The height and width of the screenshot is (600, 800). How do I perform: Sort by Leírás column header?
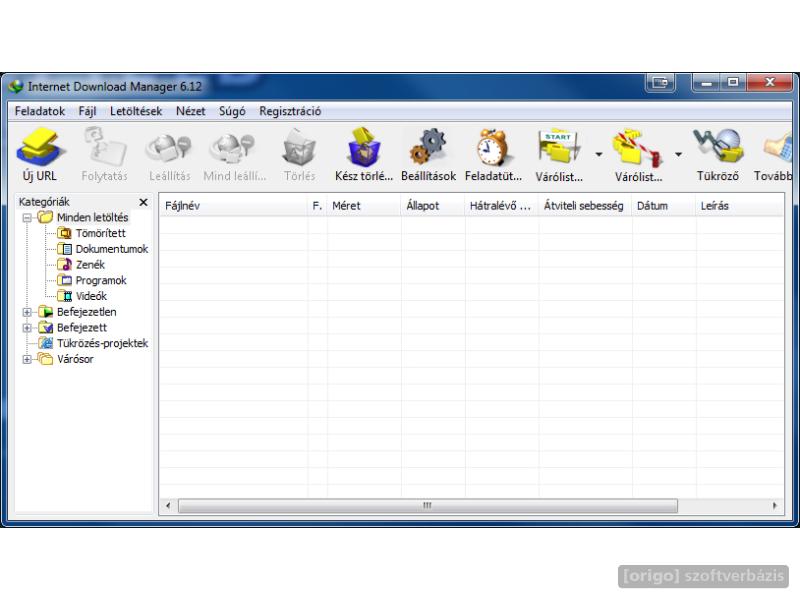pos(740,206)
